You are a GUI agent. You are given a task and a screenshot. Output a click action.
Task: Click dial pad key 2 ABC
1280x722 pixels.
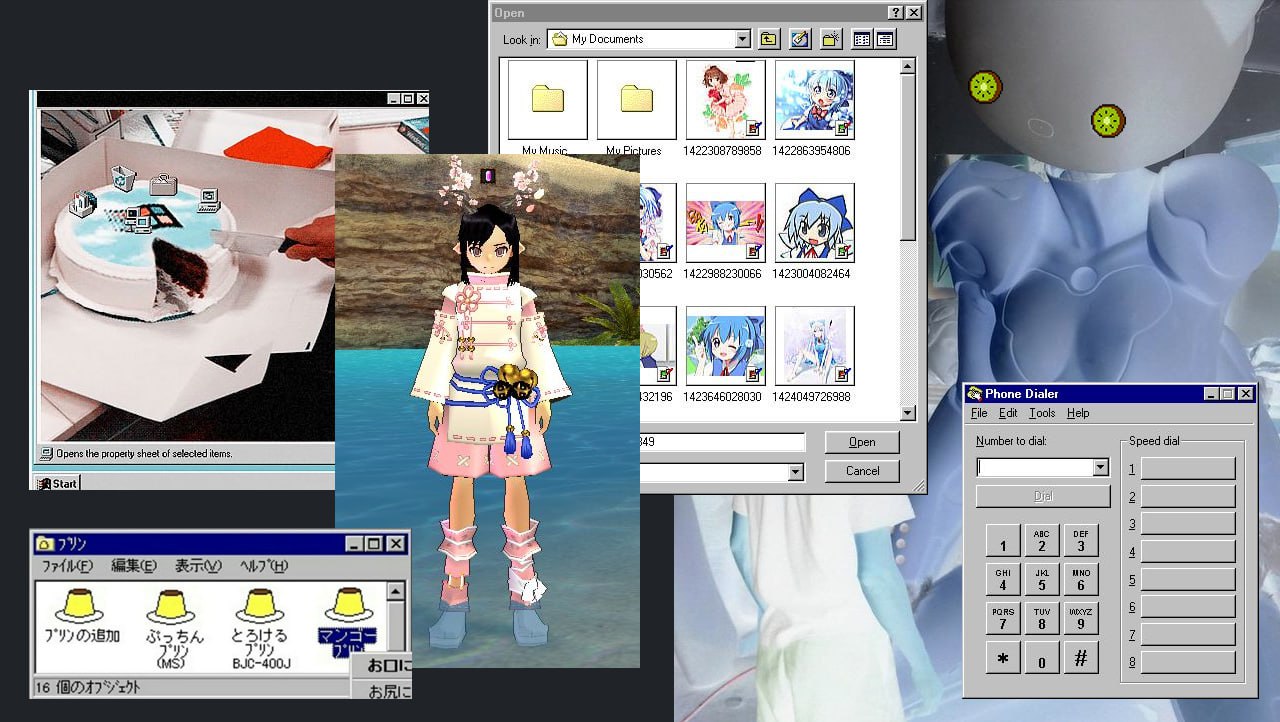[1042, 541]
